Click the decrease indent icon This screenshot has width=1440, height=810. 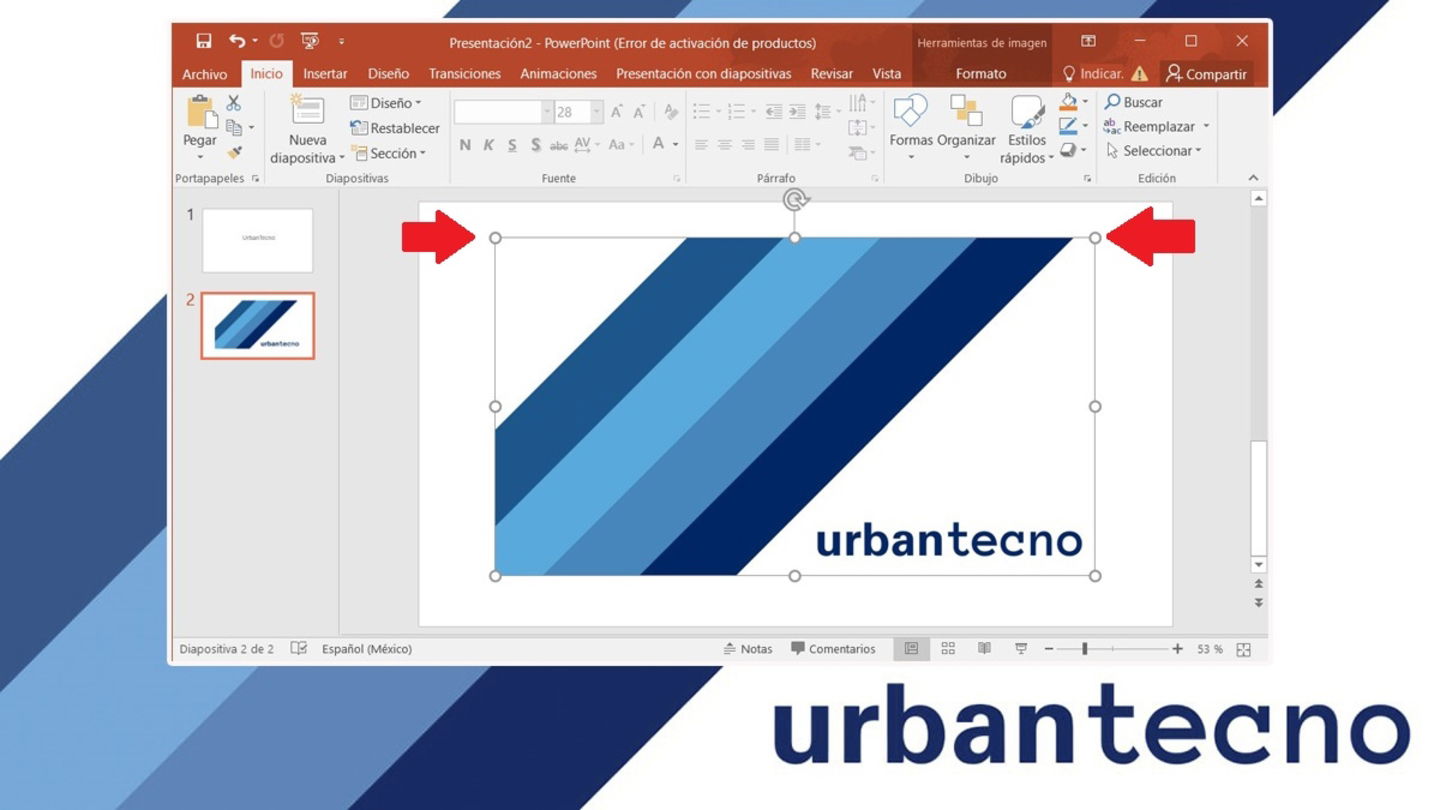773,112
